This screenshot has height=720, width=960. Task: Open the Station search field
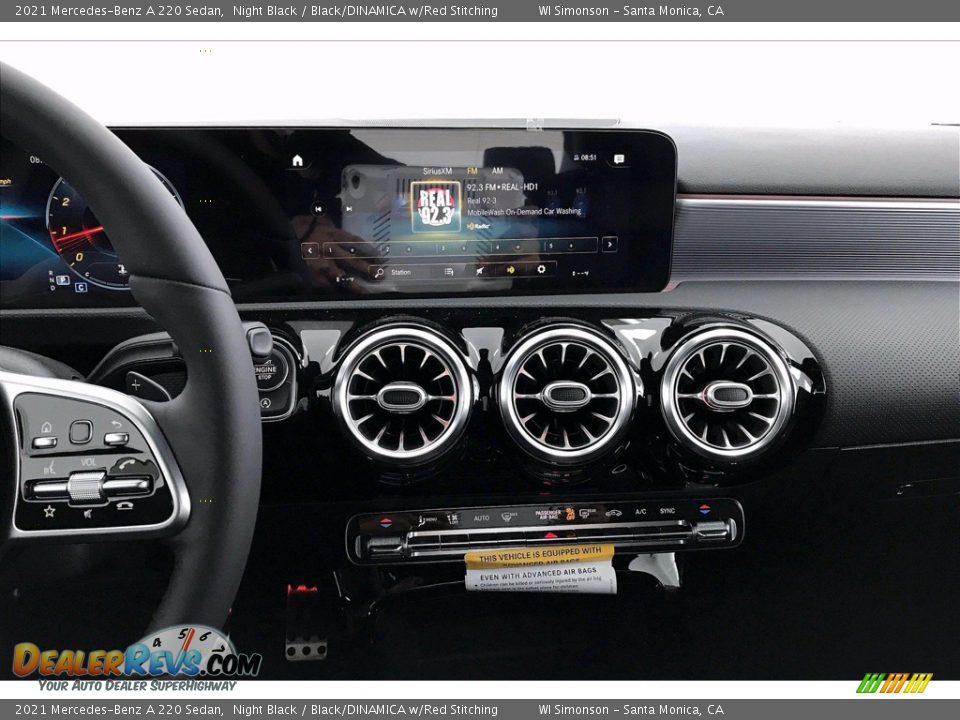pyautogui.click(x=401, y=272)
